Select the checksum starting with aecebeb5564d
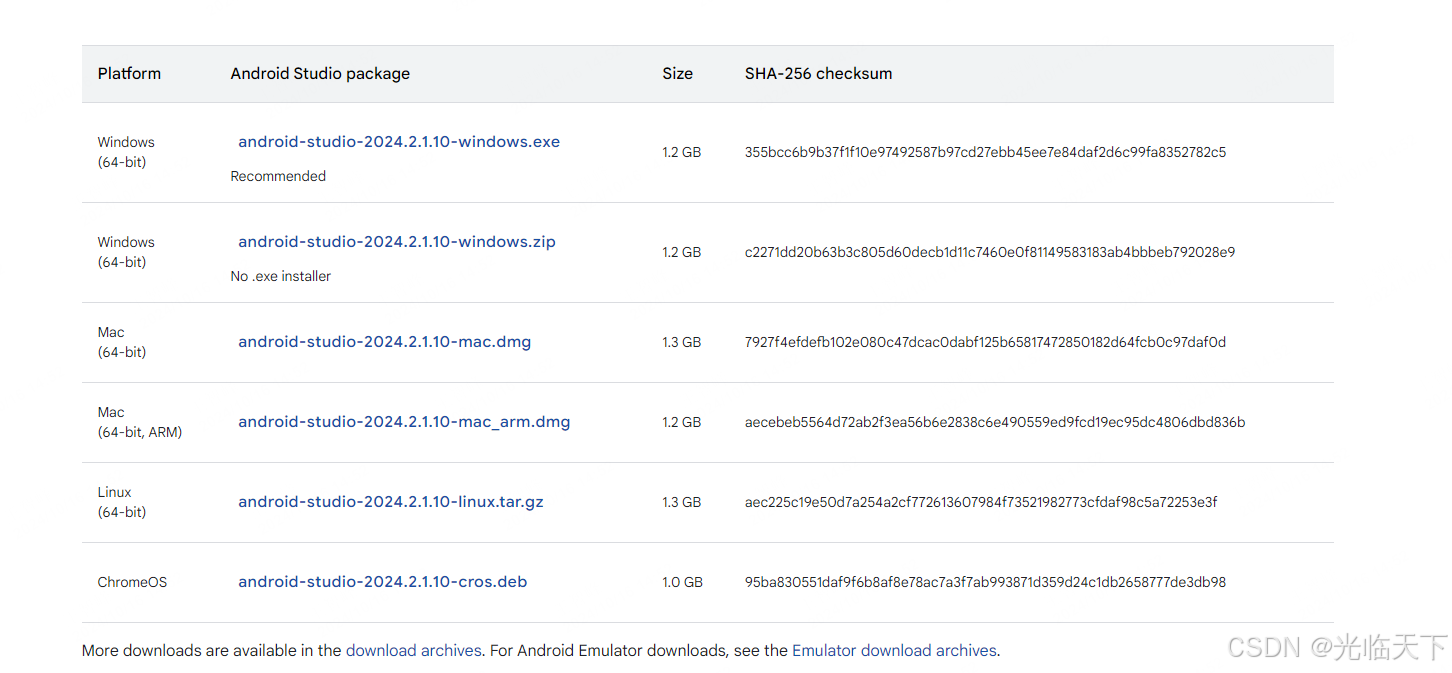 tap(995, 422)
